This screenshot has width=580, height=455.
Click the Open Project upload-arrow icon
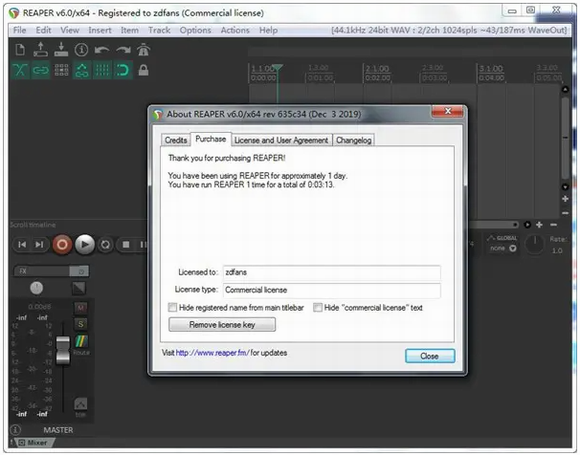[x=41, y=50]
